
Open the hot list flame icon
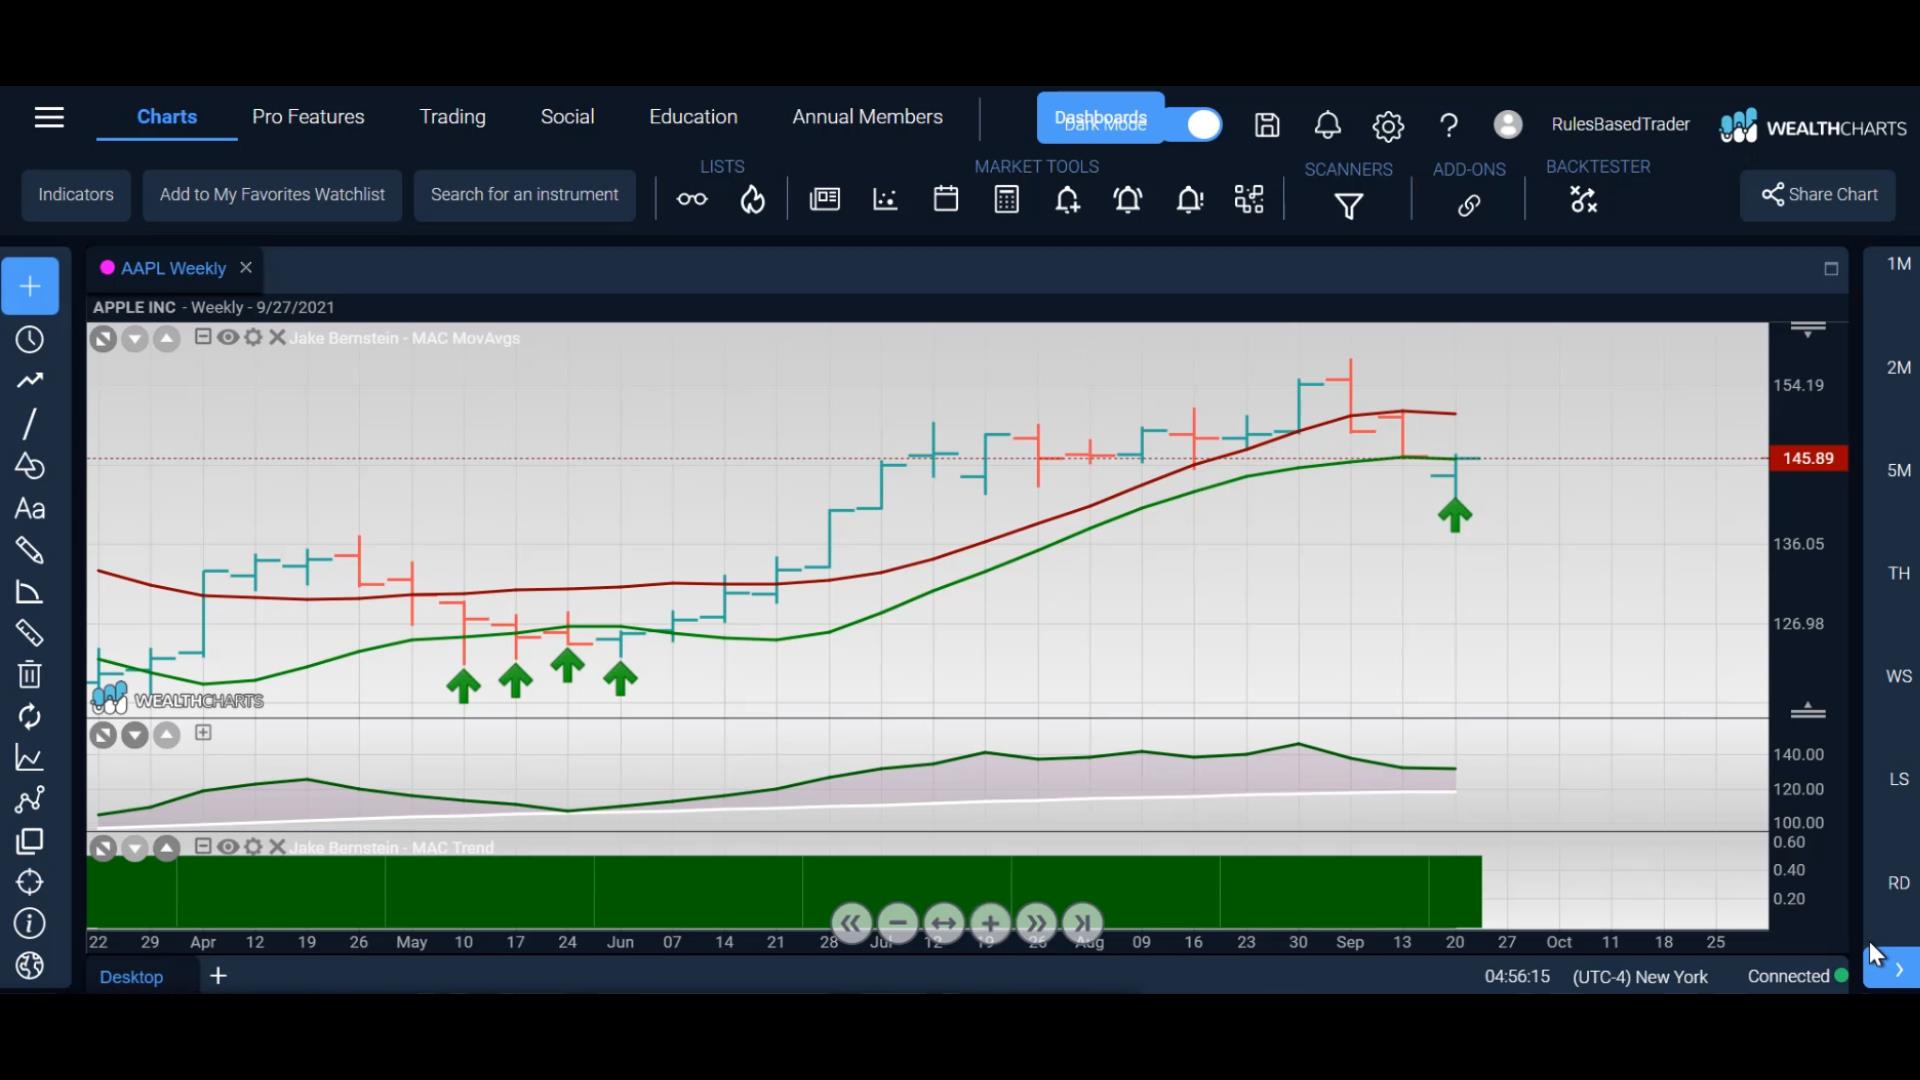point(752,200)
